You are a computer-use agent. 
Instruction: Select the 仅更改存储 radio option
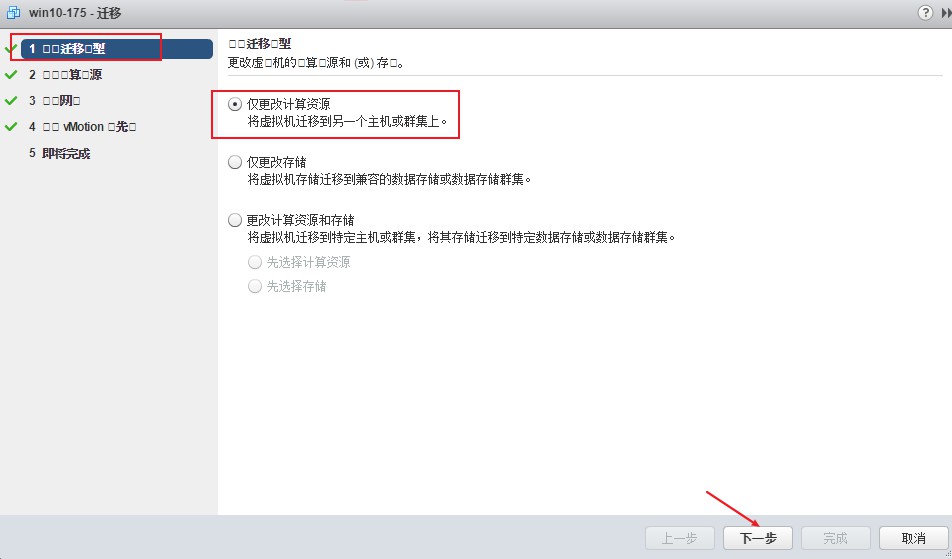click(x=234, y=162)
